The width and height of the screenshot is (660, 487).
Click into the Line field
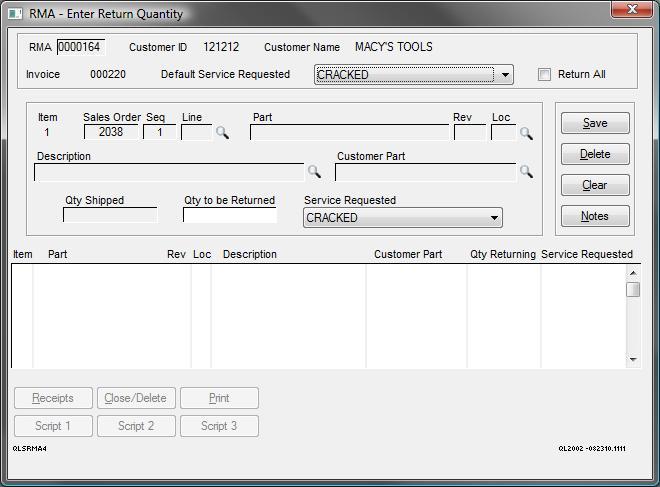[197, 132]
